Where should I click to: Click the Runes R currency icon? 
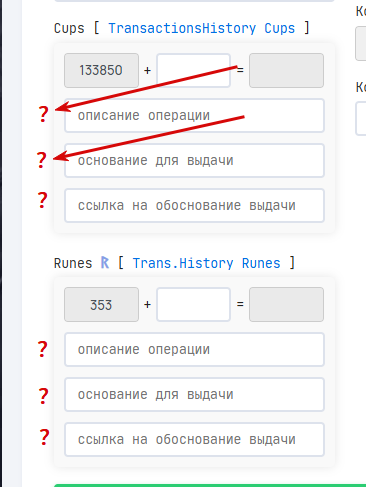(x=105, y=263)
